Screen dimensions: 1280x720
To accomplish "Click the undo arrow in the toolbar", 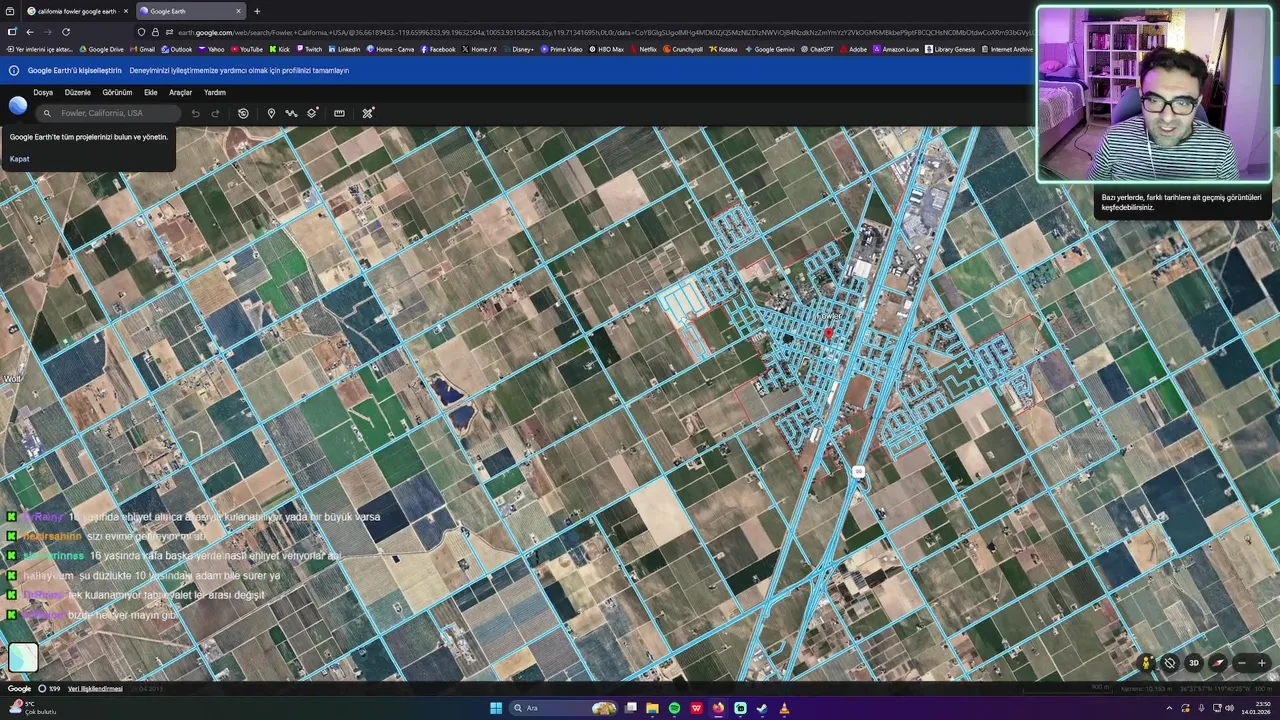I will click(x=195, y=113).
